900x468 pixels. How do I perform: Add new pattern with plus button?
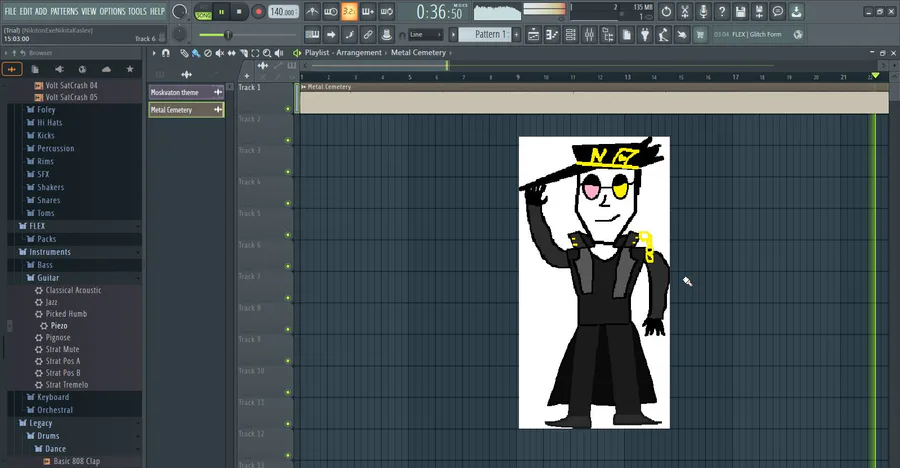pos(517,34)
